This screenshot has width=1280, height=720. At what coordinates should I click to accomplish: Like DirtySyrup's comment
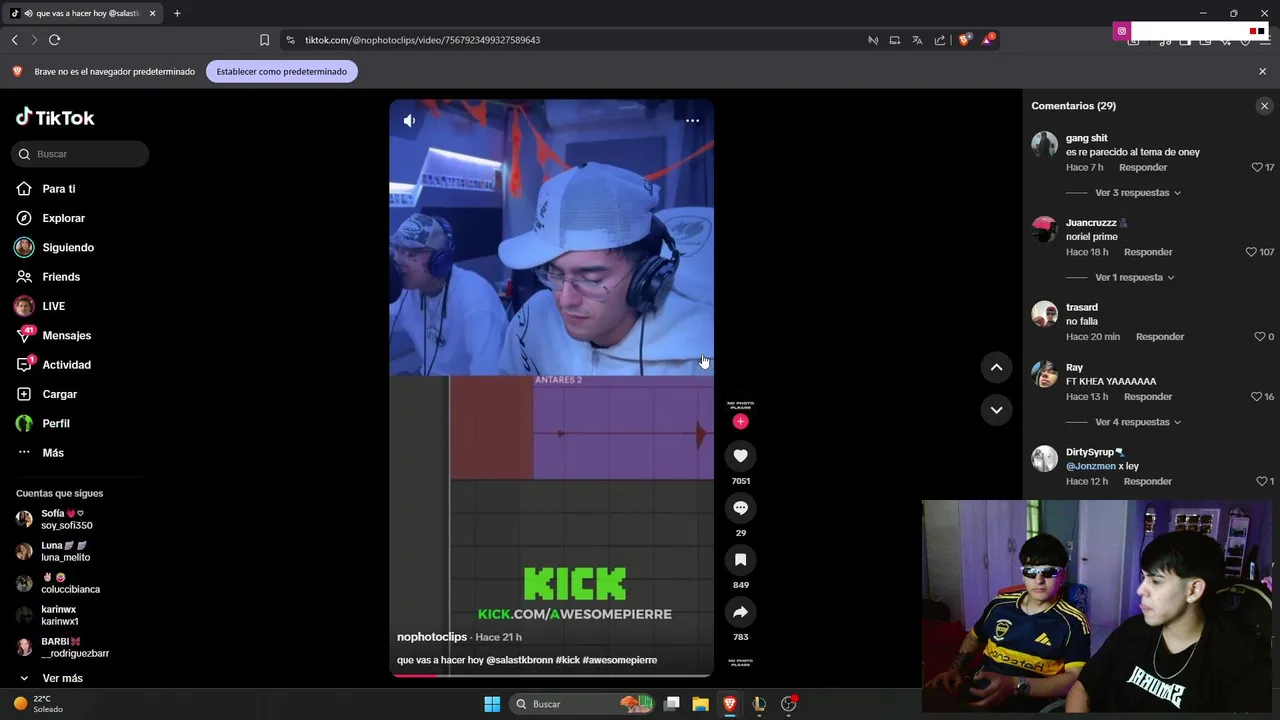1262,481
